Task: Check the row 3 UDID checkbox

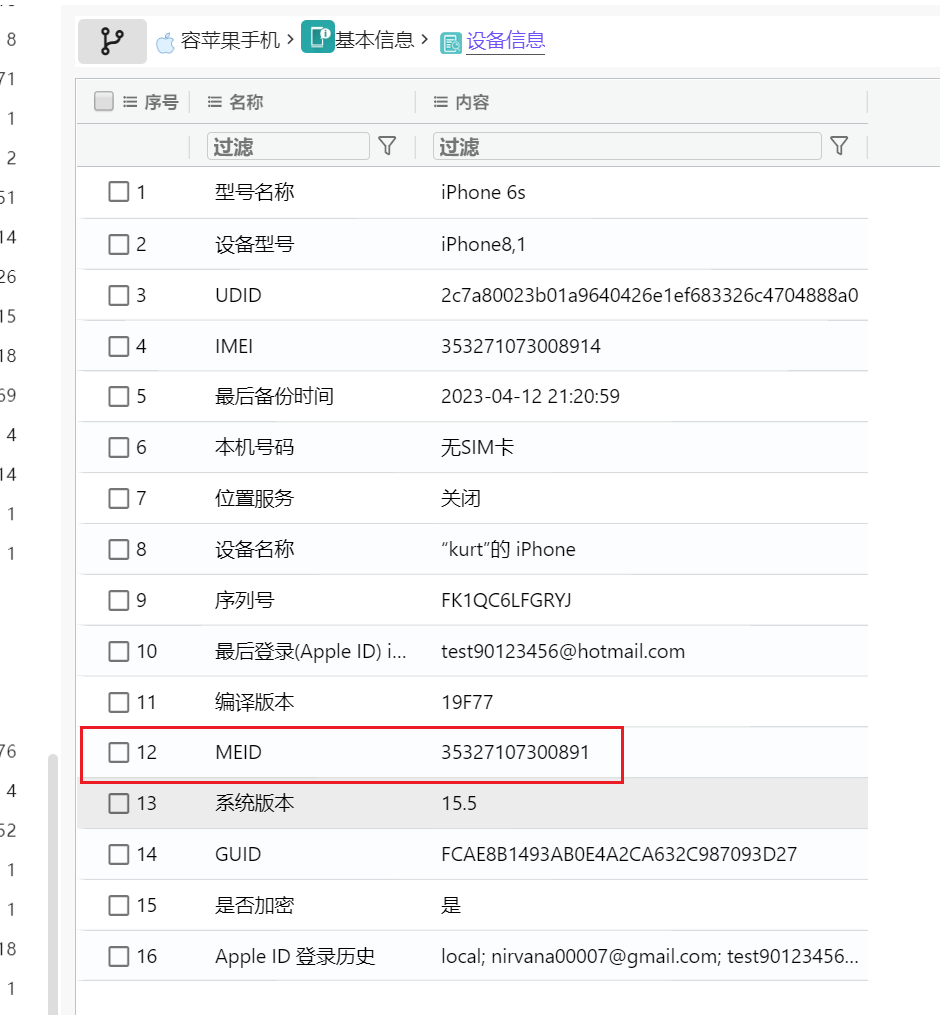Action: pyautogui.click(x=118, y=295)
